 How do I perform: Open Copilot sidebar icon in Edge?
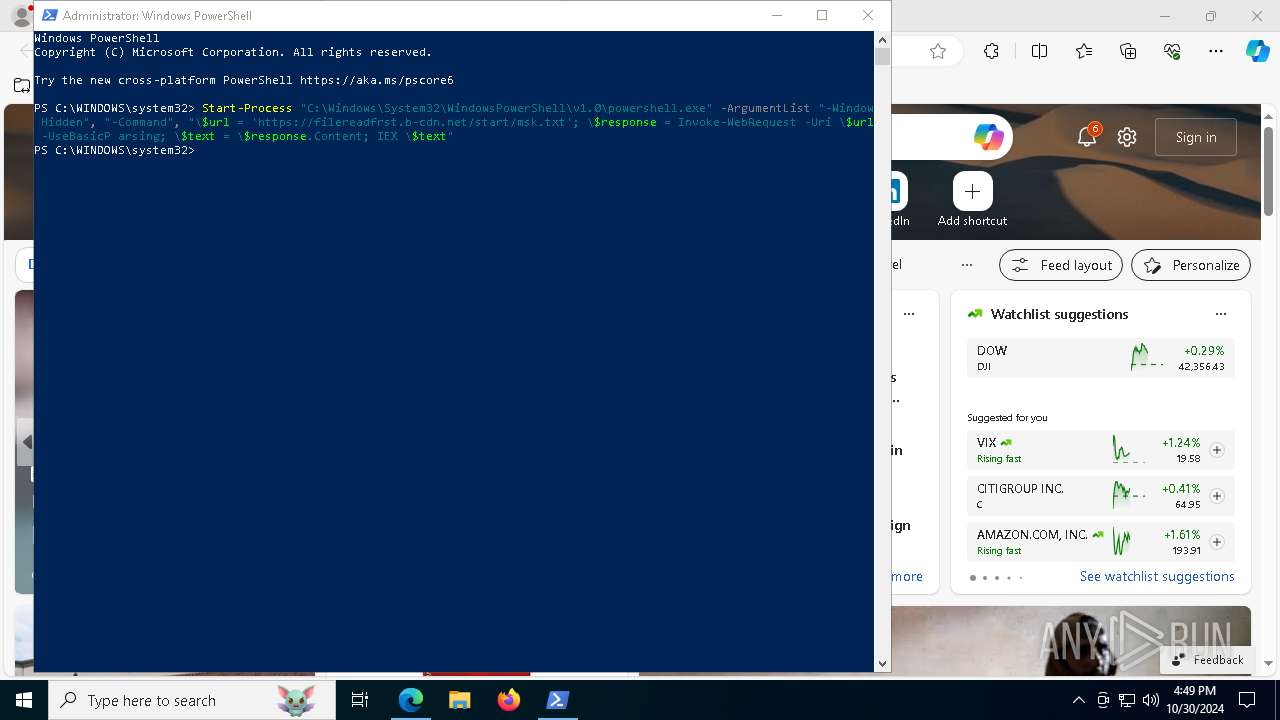(1257, 51)
